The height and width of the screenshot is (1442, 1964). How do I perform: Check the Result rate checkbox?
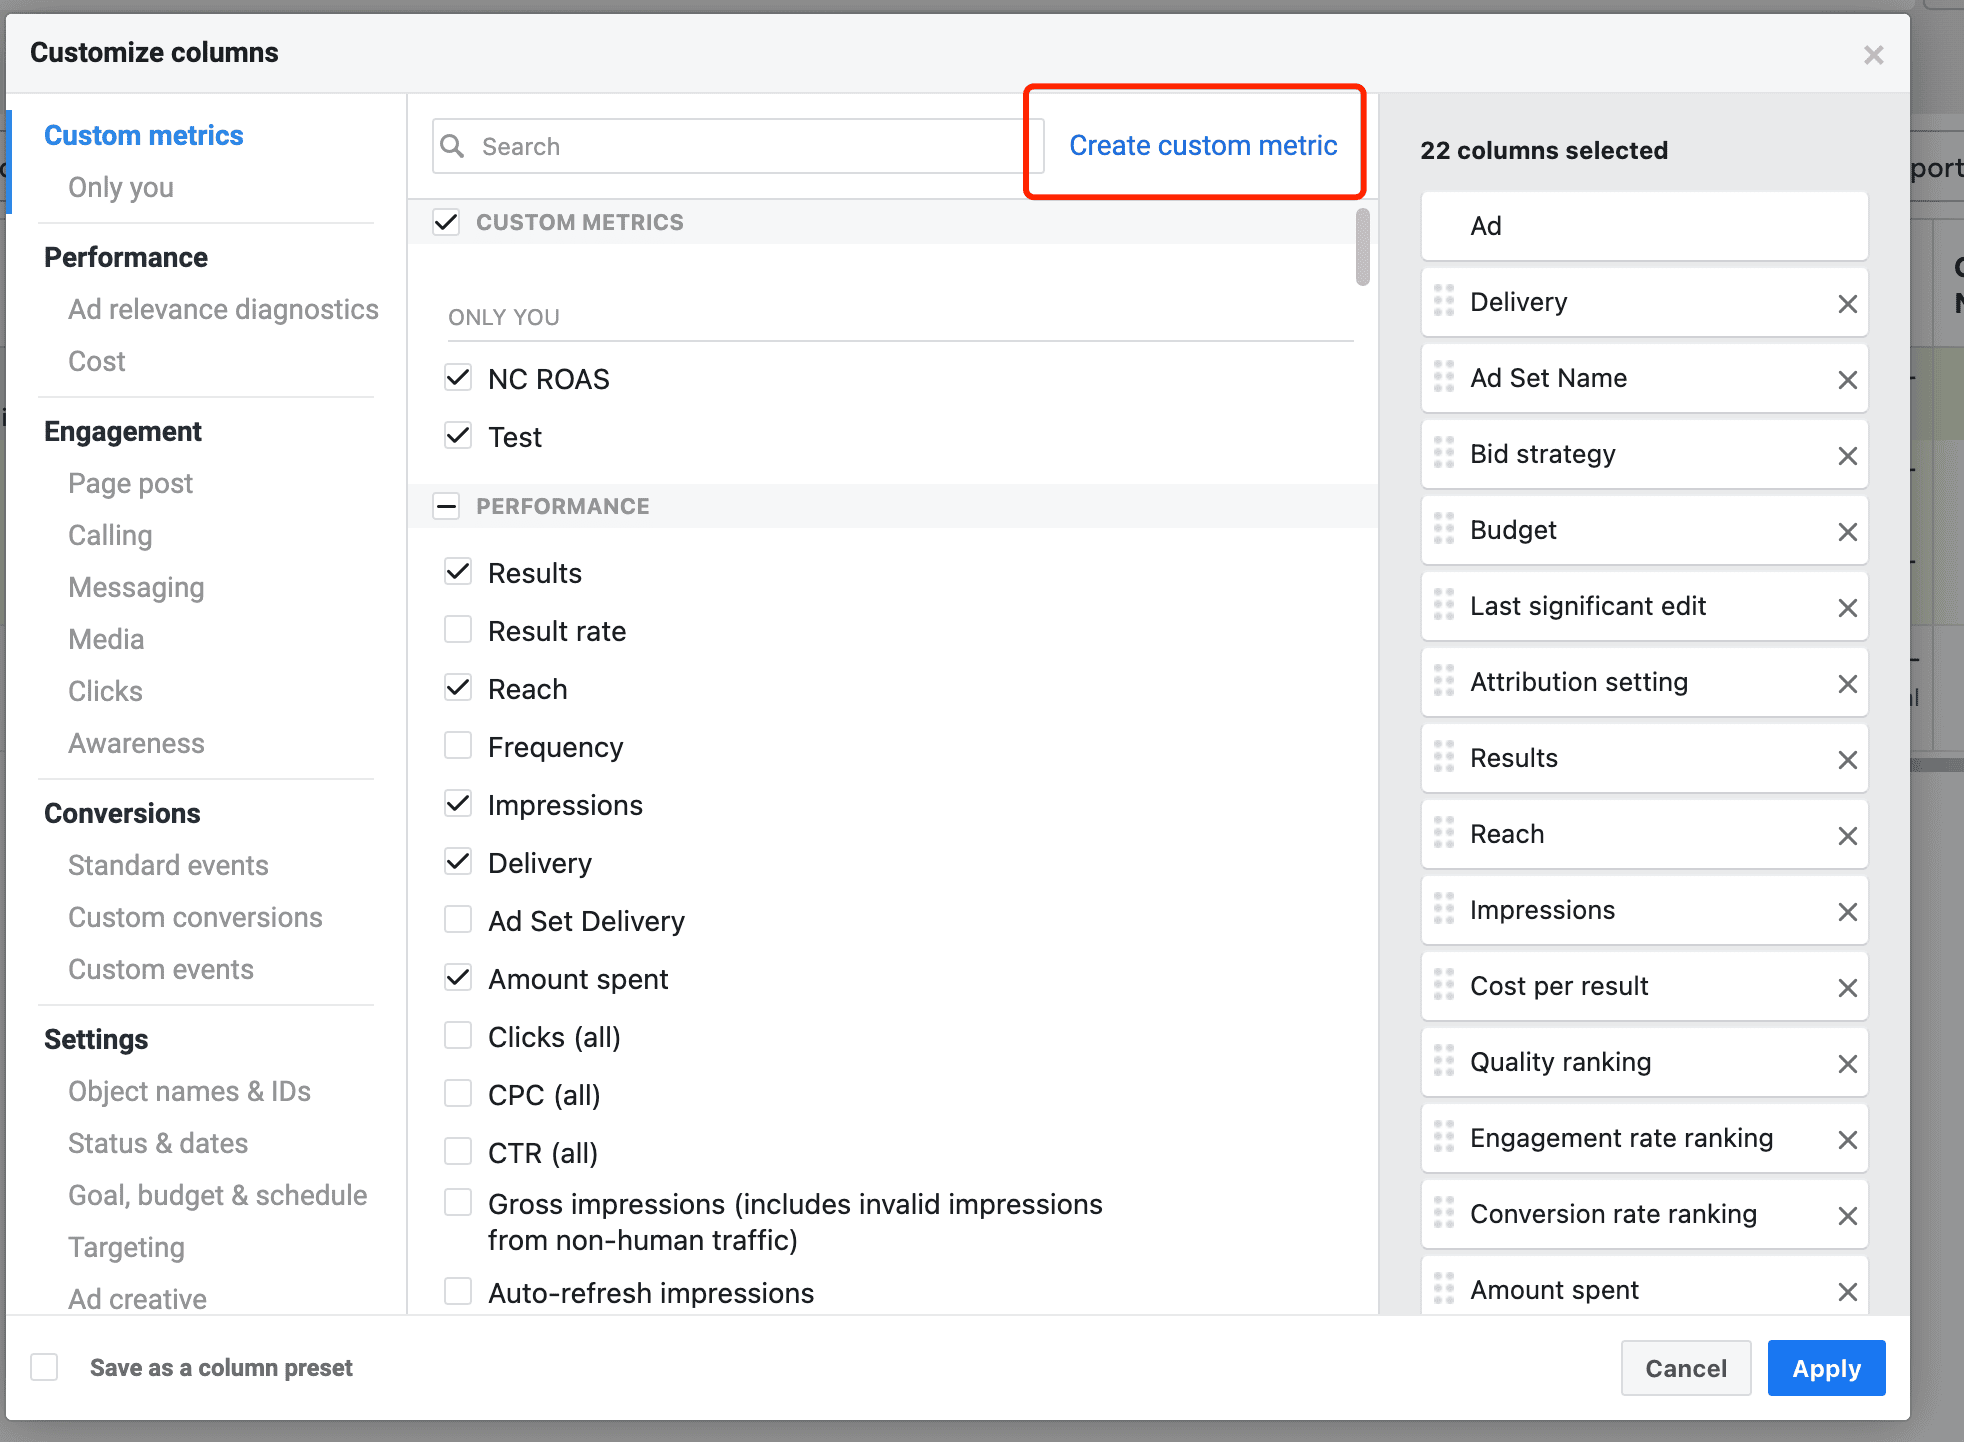tap(458, 630)
